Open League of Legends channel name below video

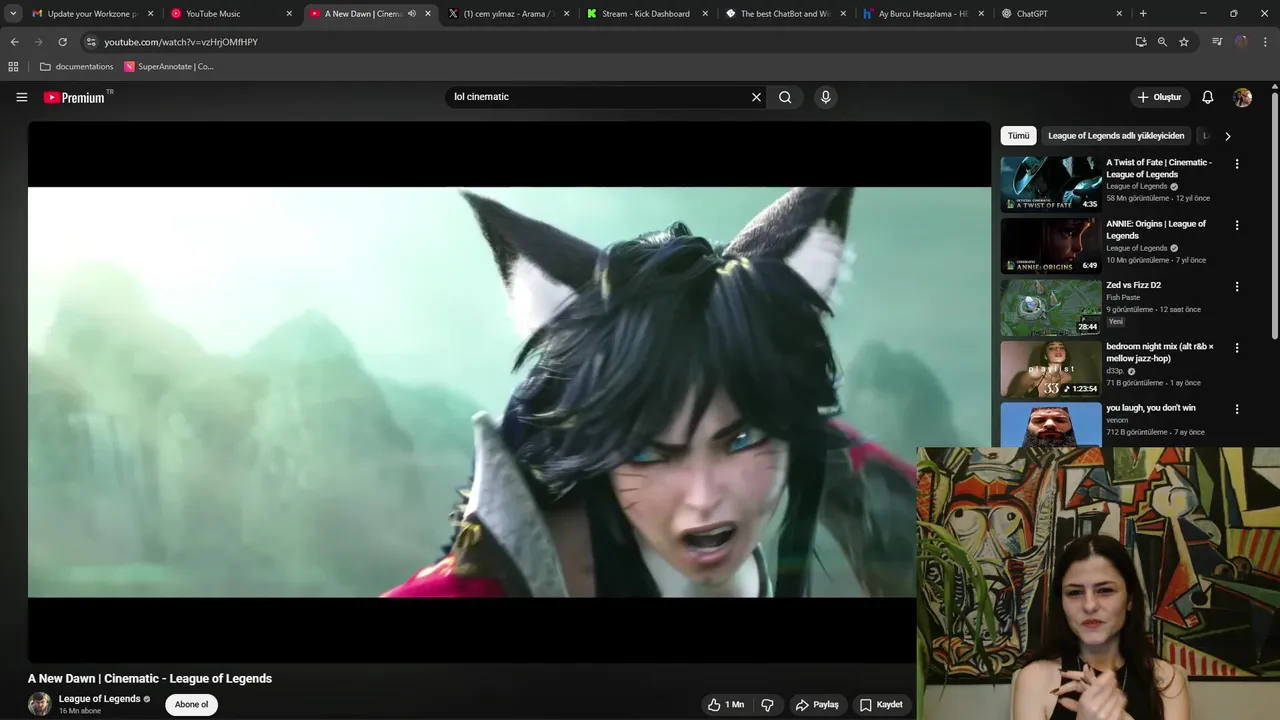tap(100, 699)
